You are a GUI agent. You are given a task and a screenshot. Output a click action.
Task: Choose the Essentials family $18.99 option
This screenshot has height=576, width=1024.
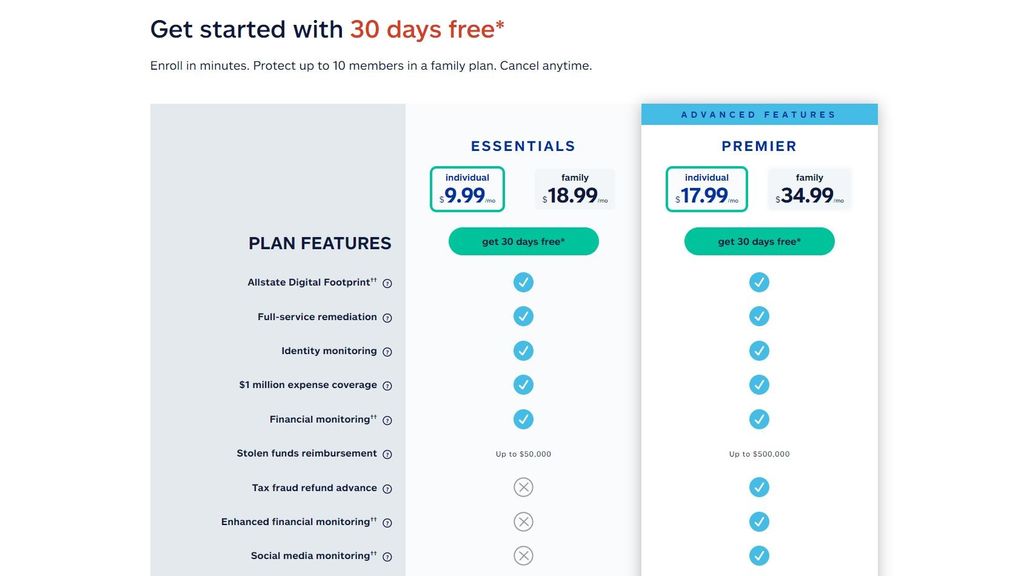(x=574, y=188)
